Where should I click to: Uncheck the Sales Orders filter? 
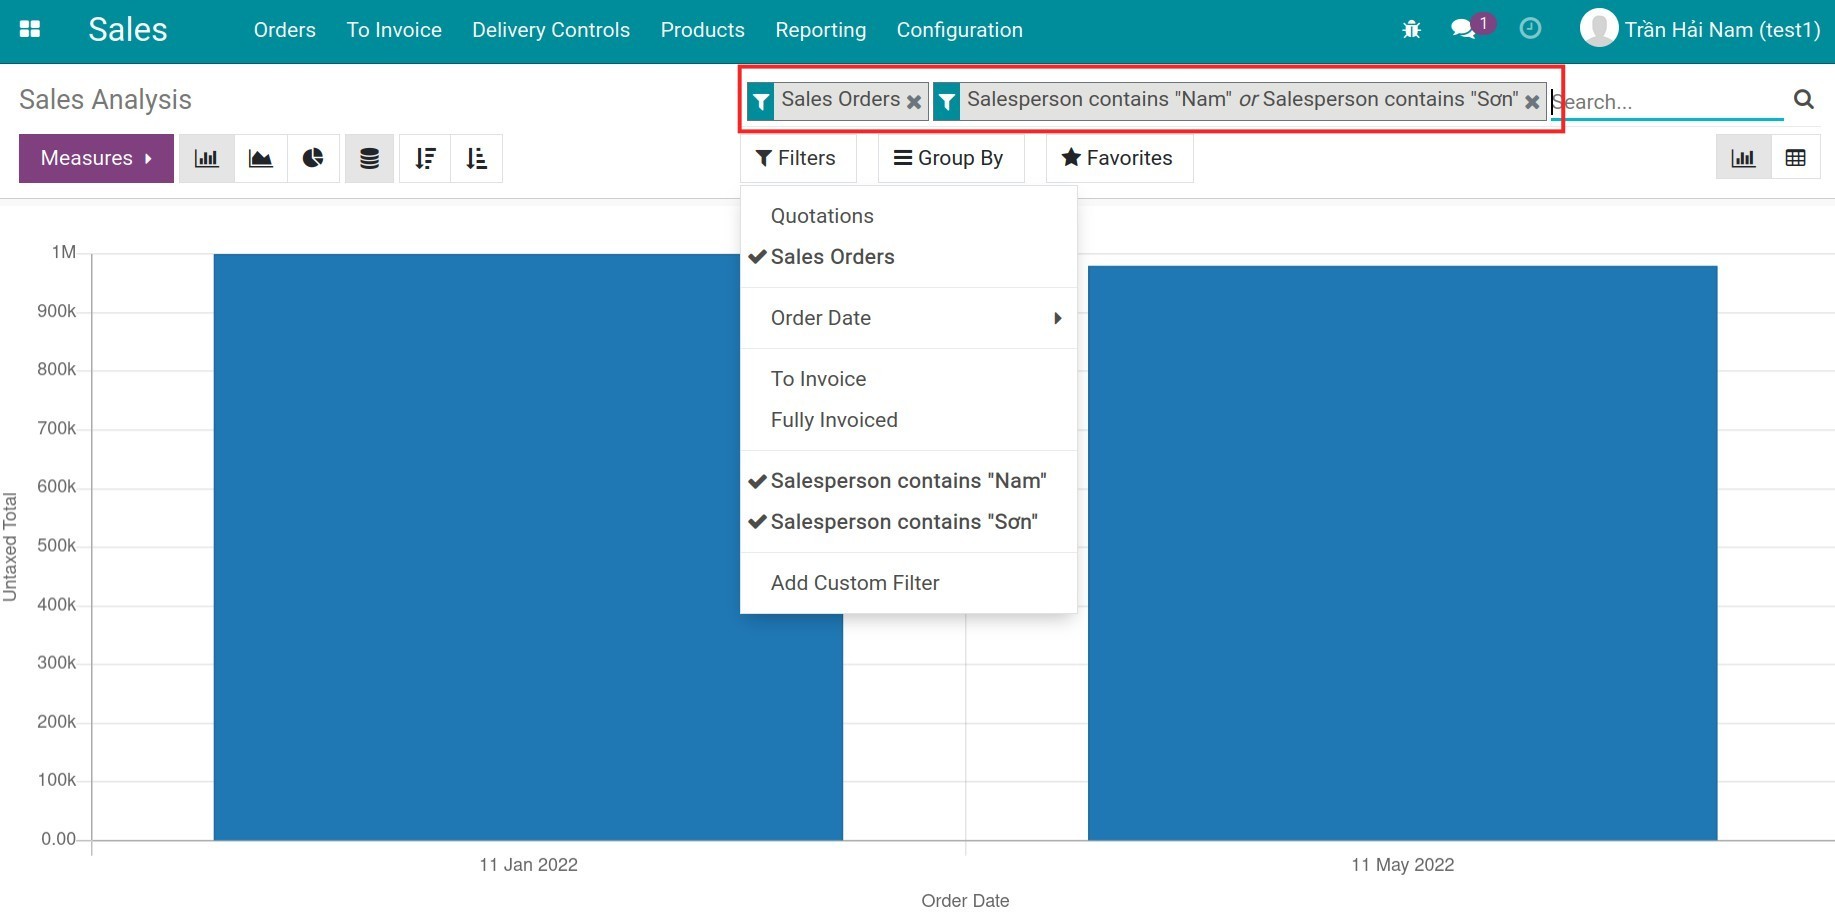(908, 257)
